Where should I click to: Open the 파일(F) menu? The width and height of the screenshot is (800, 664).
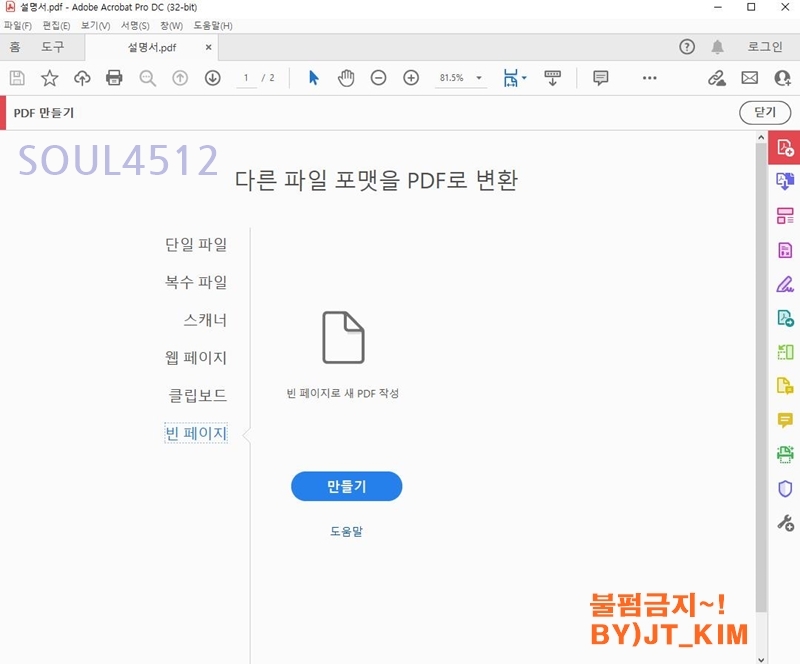[17, 26]
